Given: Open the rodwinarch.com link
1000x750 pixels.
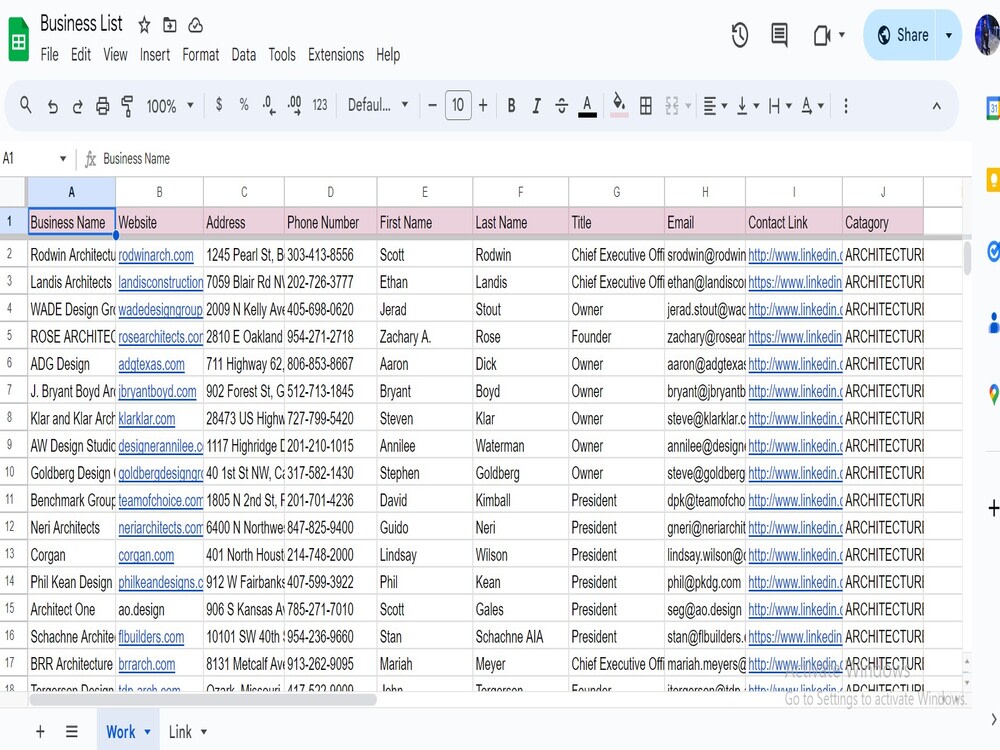Looking at the screenshot, I should [158, 254].
